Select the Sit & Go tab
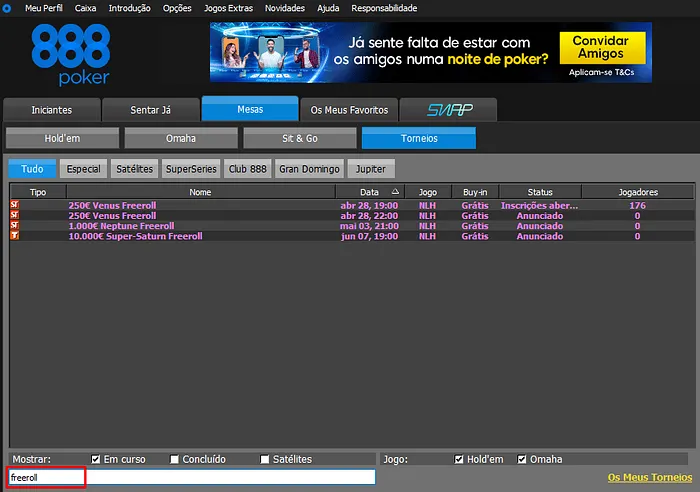700x492 pixels. (300, 138)
